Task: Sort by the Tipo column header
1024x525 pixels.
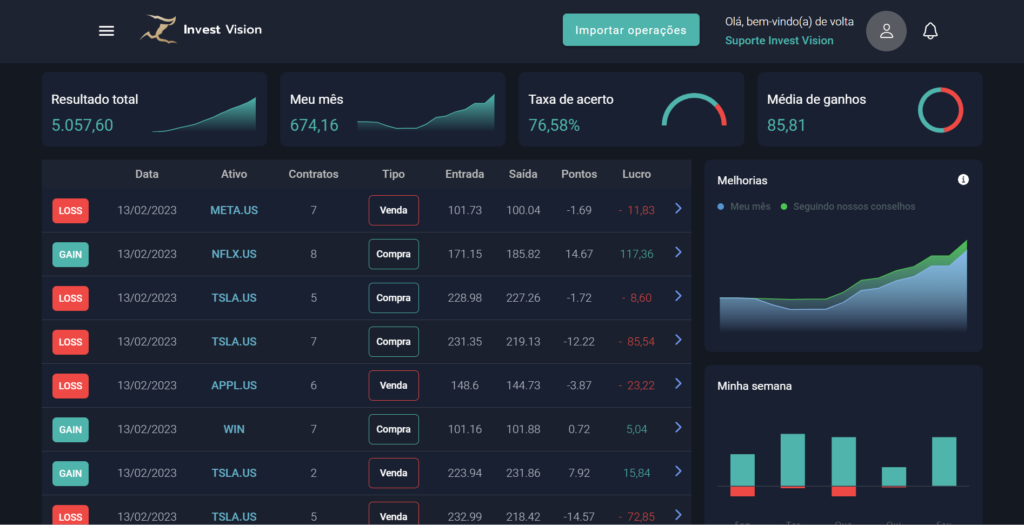Action: pos(394,174)
